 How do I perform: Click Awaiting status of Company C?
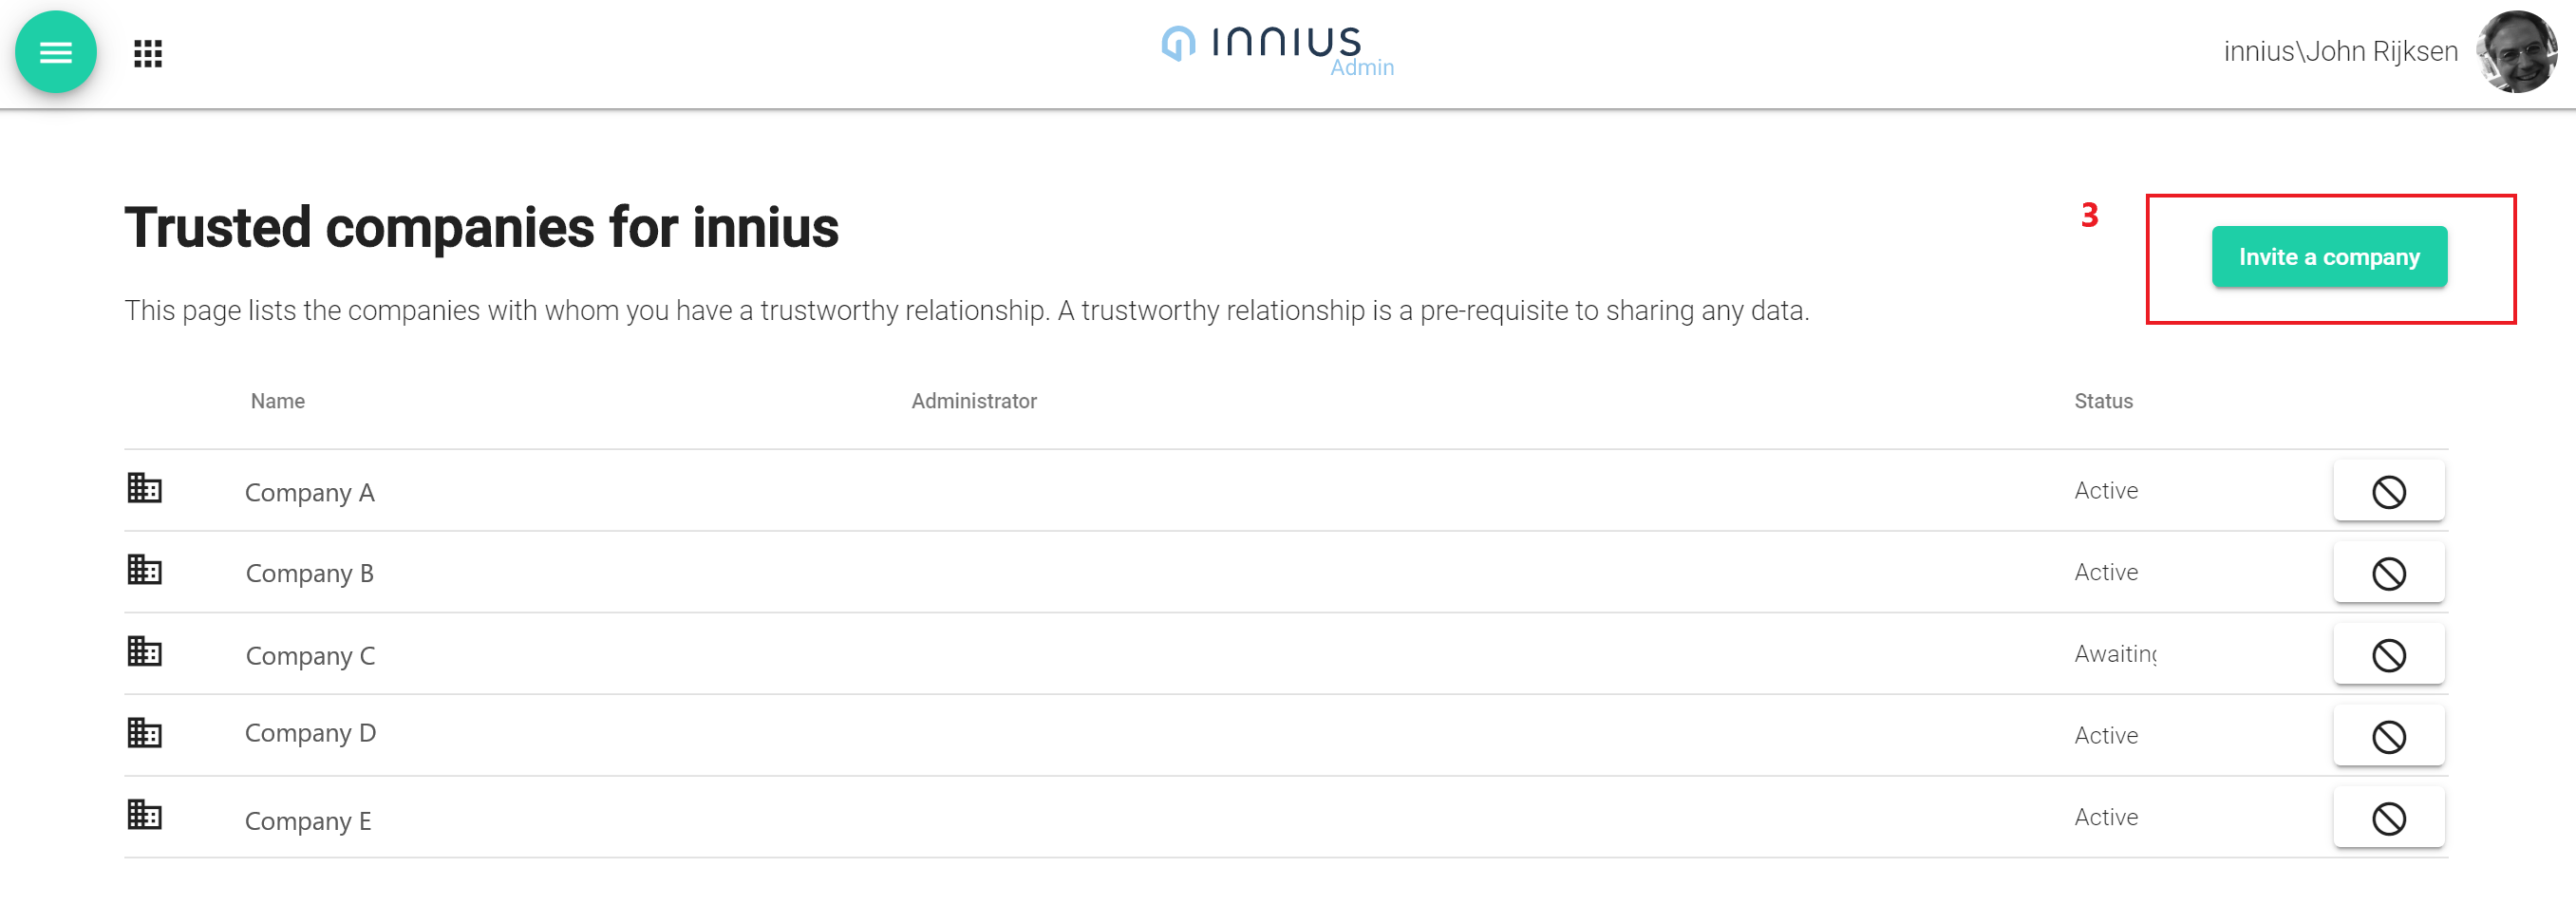coord(2115,654)
